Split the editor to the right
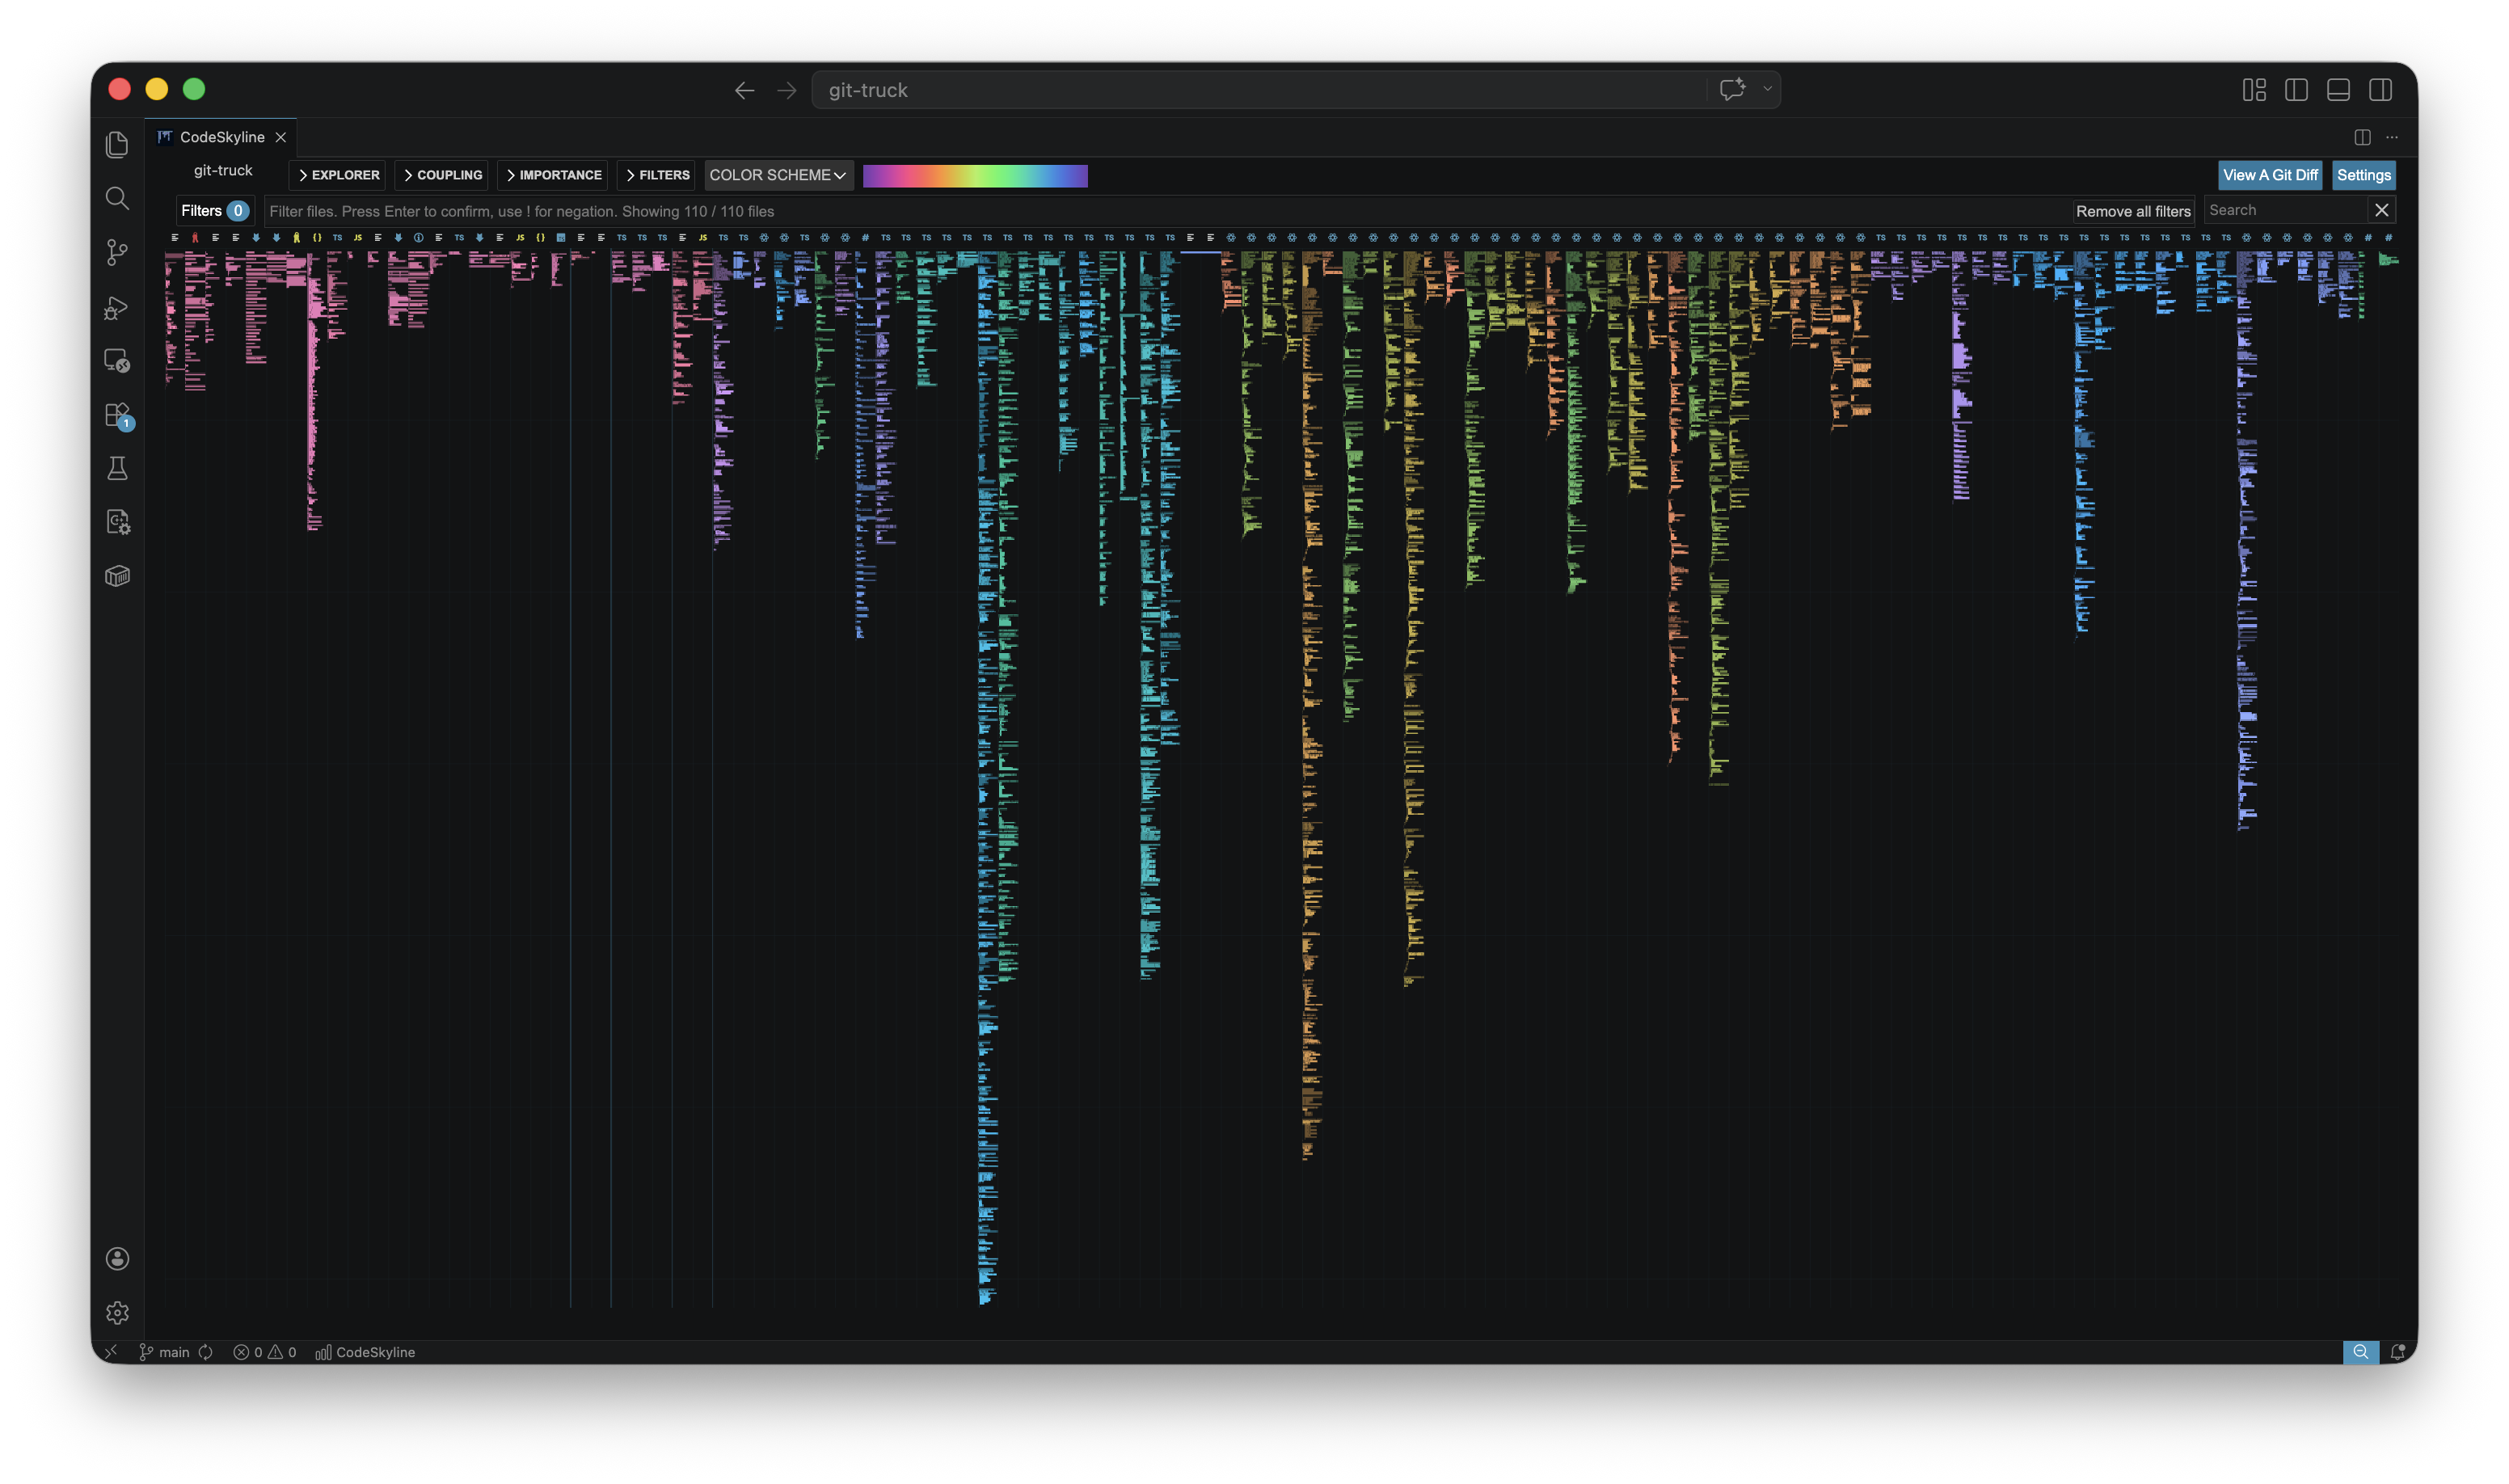Viewport: 2509px width, 1484px height. pos(2362,137)
